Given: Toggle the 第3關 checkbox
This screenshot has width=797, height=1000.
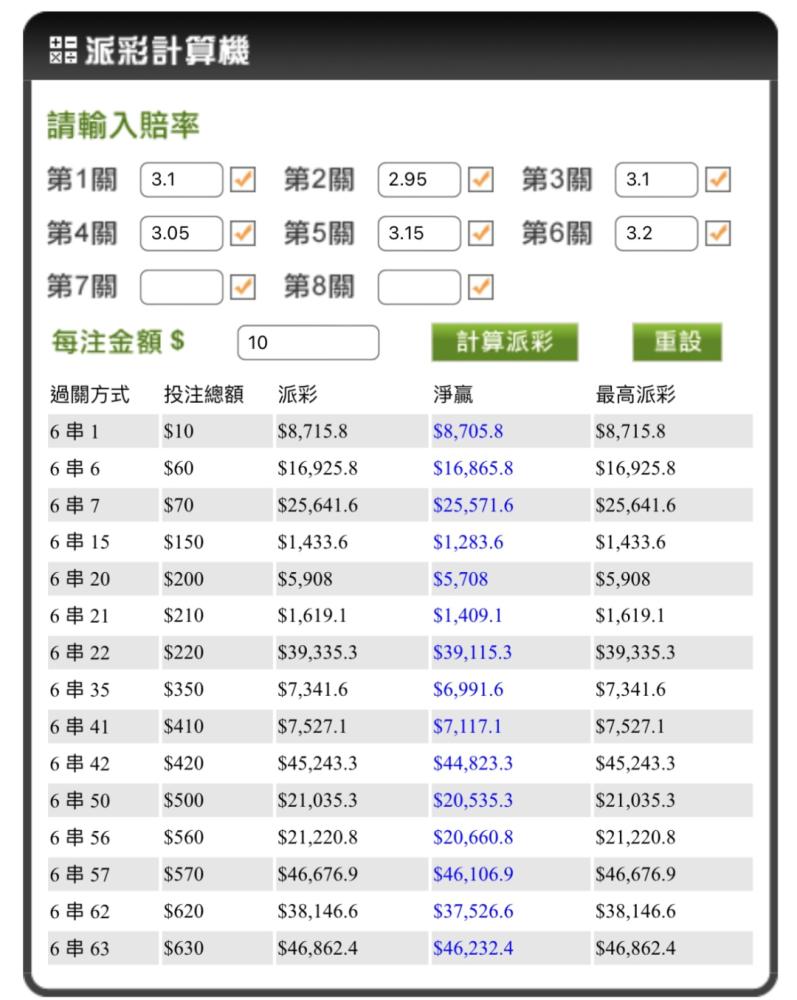Looking at the screenshot, I should point(717,179).
